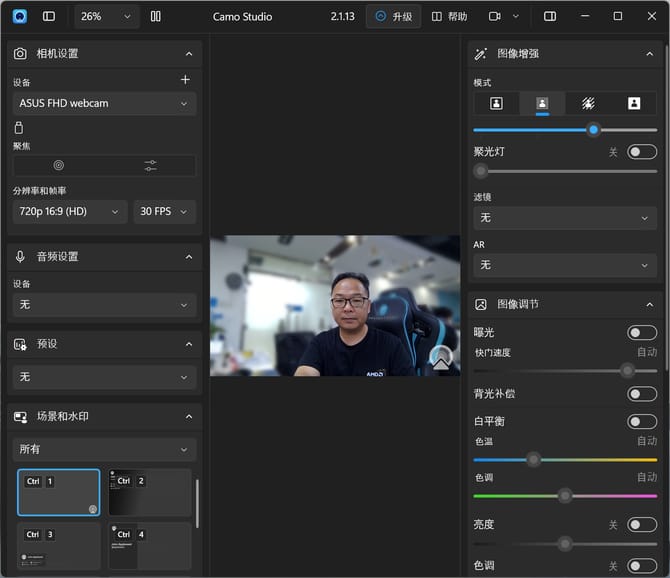This screenshot has width=670, height=578.
Task: Choose the last white-background portrait mode
Action: [634, 103]
